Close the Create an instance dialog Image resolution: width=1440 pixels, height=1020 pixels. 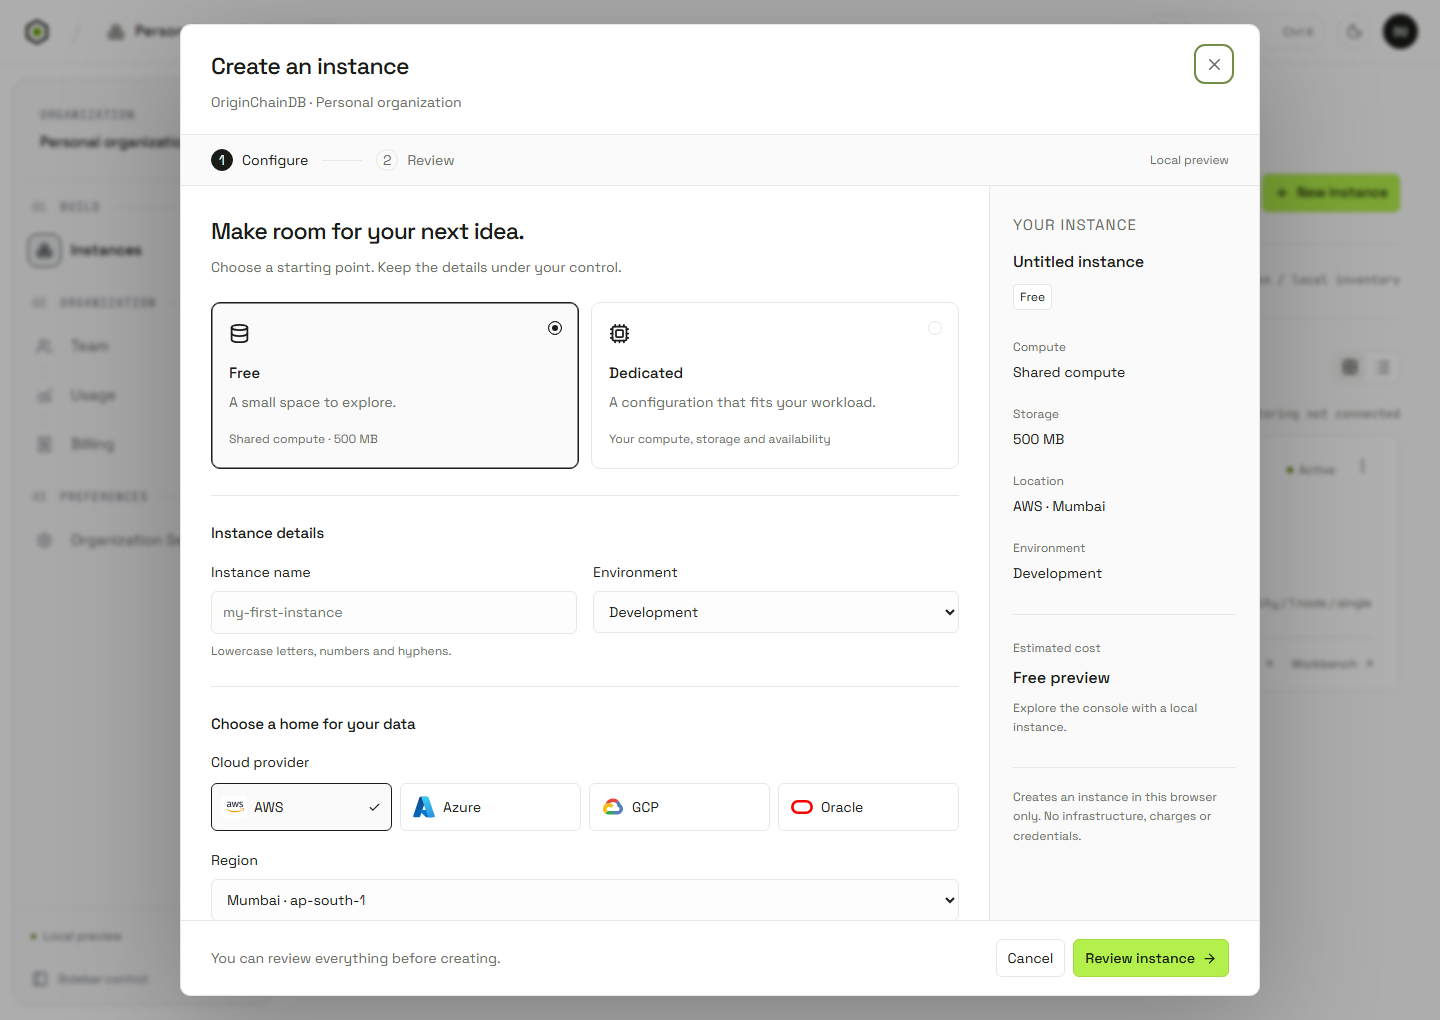coord(1214,64)
